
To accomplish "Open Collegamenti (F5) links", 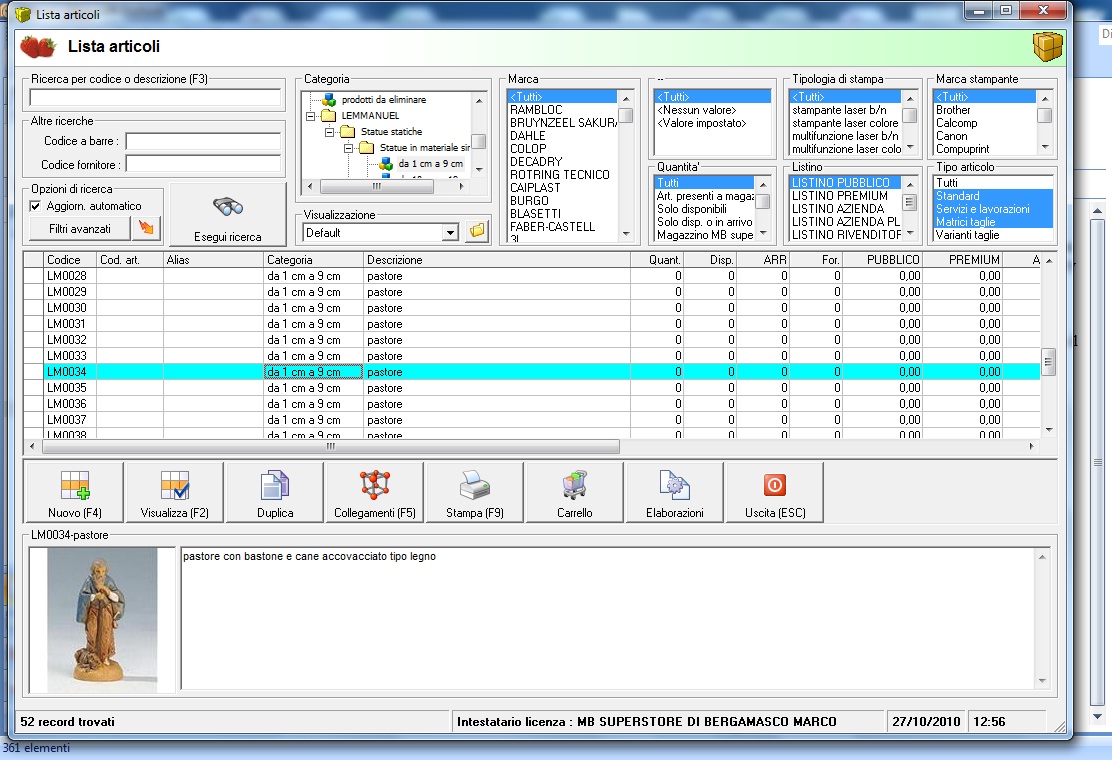I will point(374,493).
